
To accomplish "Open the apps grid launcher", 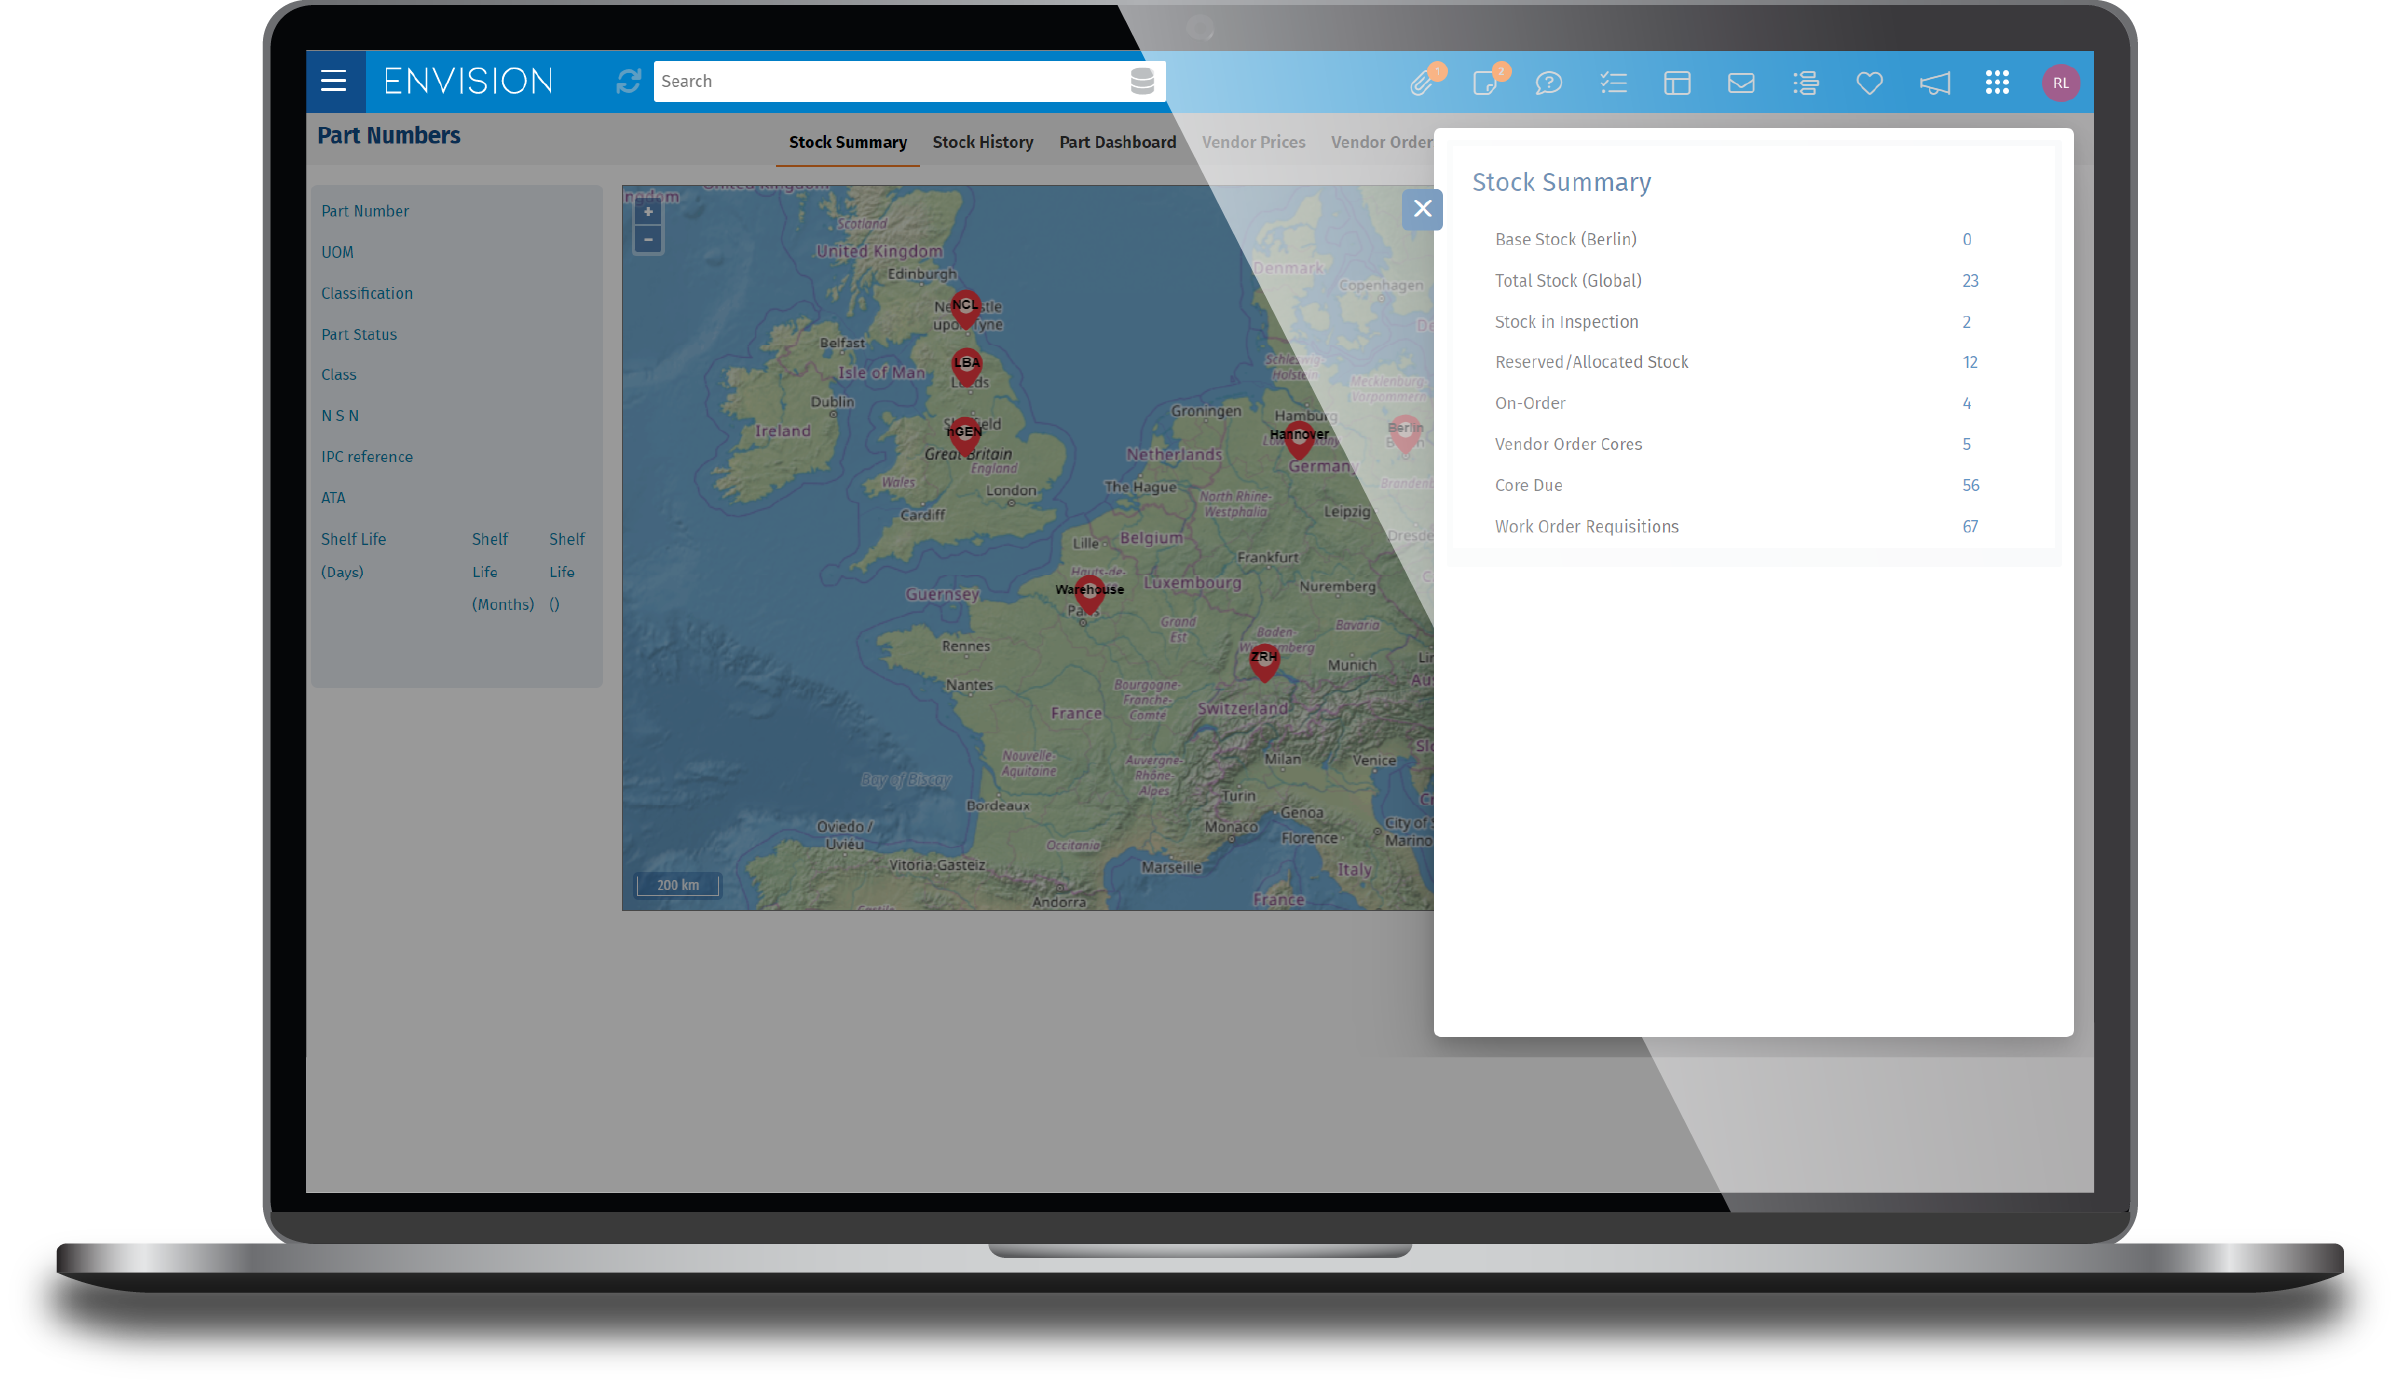I will point(1997,83).
